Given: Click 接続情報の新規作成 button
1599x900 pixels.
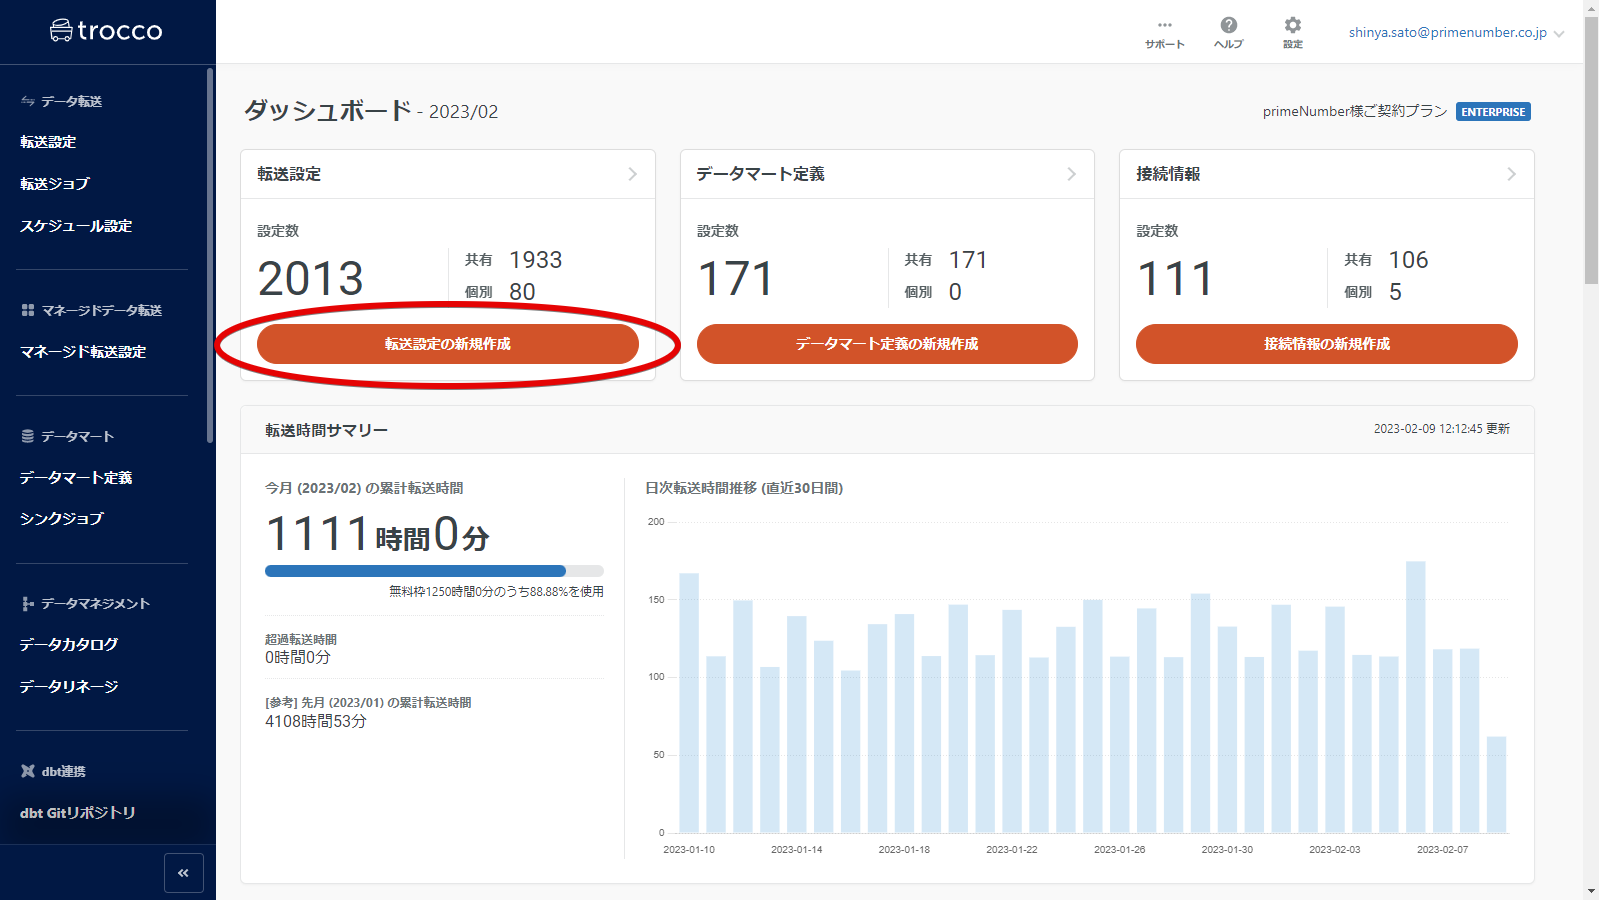Looking at the screenshot, I should pyautogui.click(x=1327, y=344).
